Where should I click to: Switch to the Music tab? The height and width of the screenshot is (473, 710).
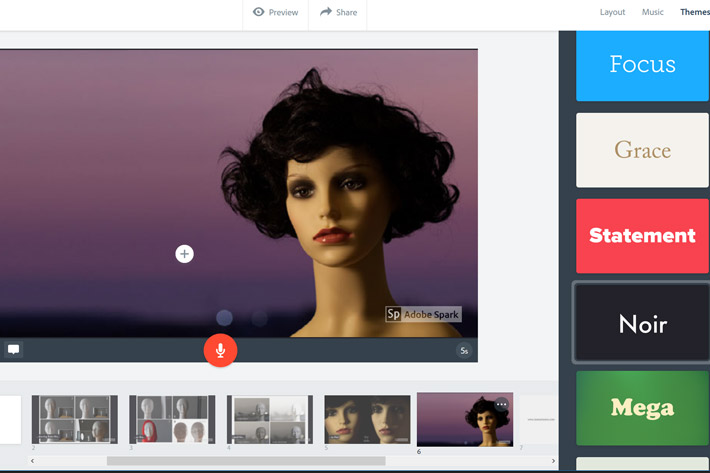pyautogui.click(x=652, y=12)
